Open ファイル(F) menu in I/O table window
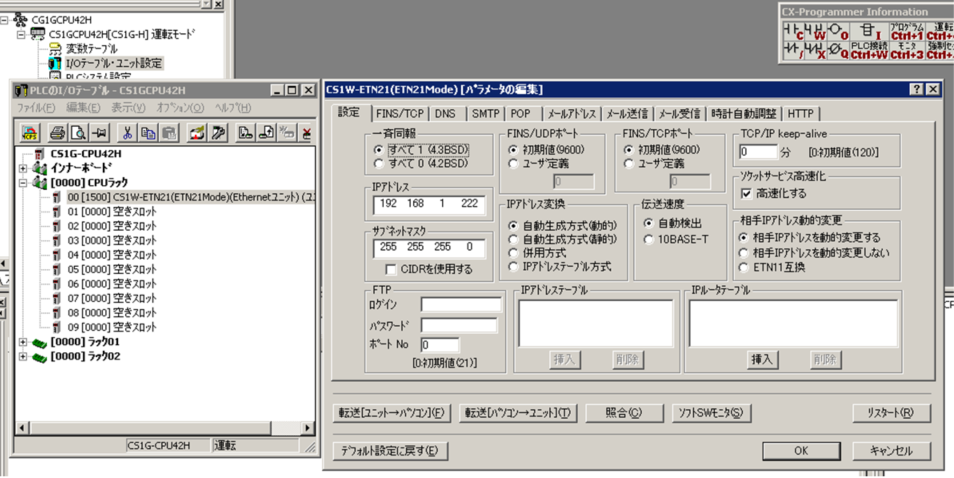 tap(35, 108)
